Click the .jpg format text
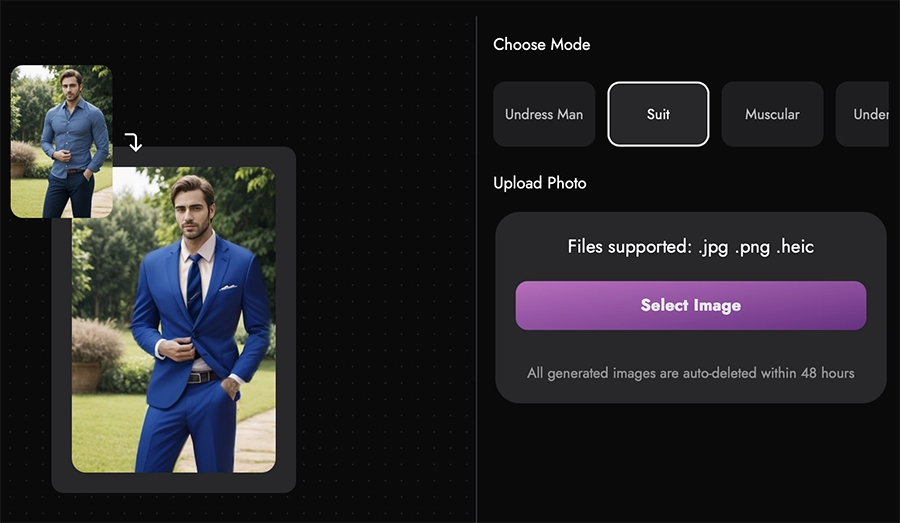The height and width of the screenshot is (523, 900). pos(714,246)
